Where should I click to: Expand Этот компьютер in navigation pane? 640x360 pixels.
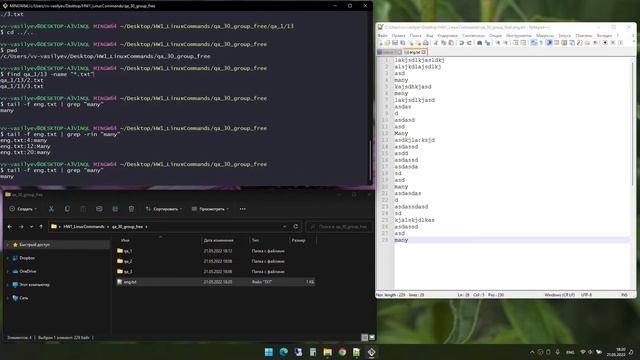click(8, 284)
